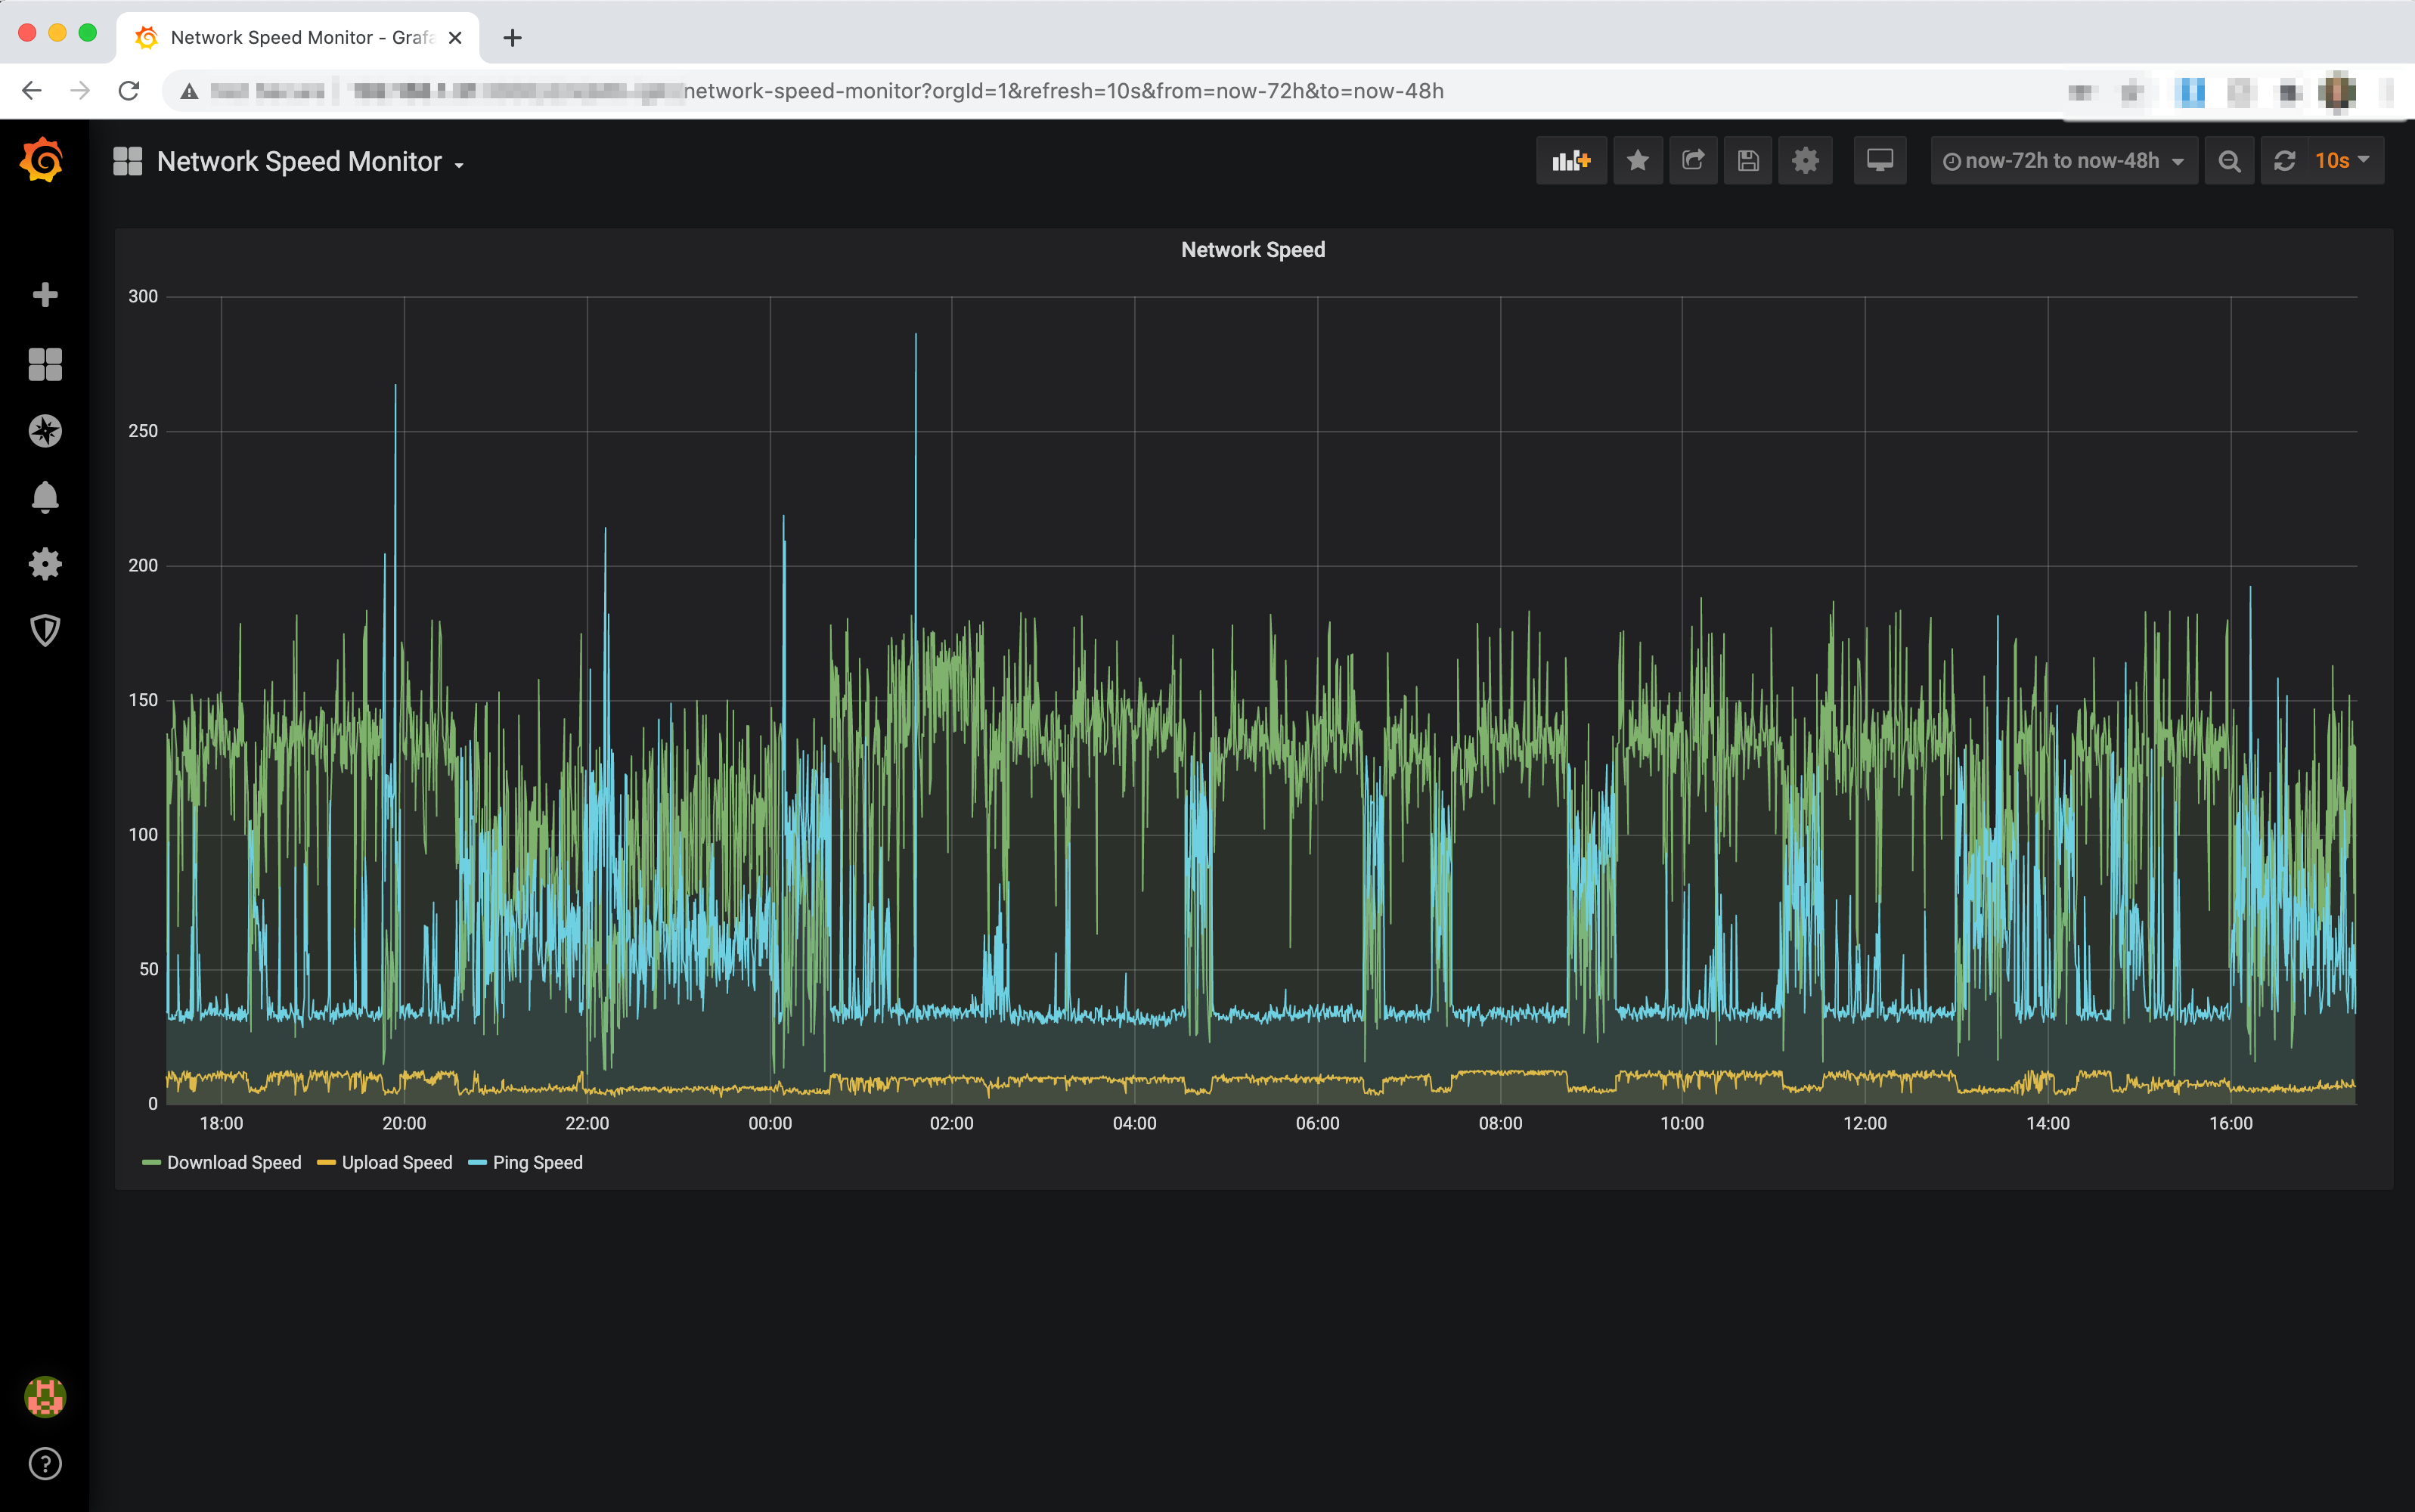This screenshot has height=1512, width=2415.
Task: Click the not-secure warning icon in address bar
Action: coord(189,91)
